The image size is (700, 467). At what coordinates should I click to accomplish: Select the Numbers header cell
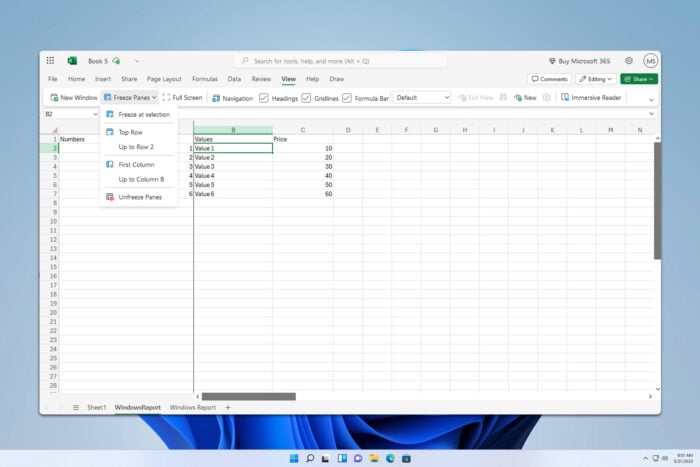125,139
